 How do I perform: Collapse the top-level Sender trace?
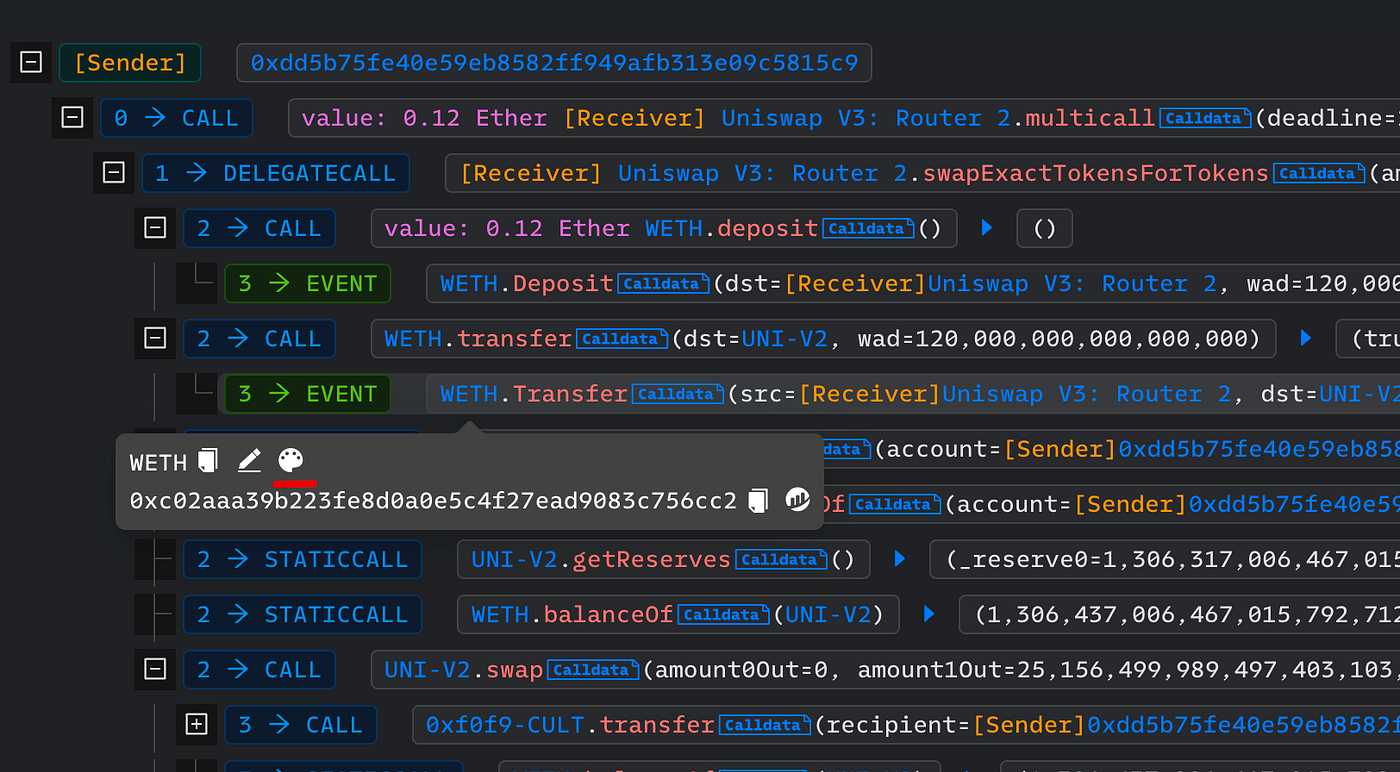[30, 62]
